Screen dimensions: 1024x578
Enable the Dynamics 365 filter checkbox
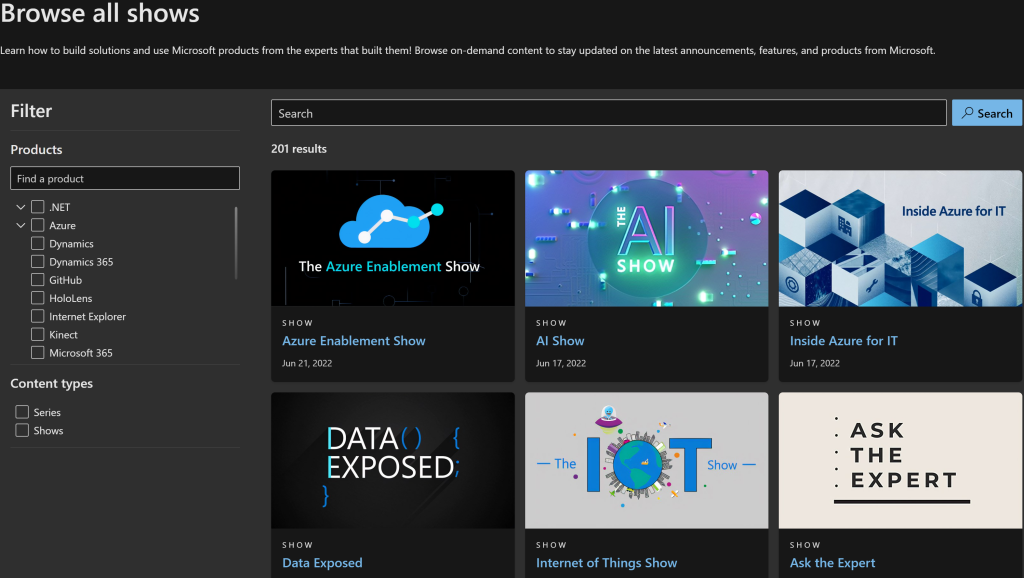click(x=38, y=262)
